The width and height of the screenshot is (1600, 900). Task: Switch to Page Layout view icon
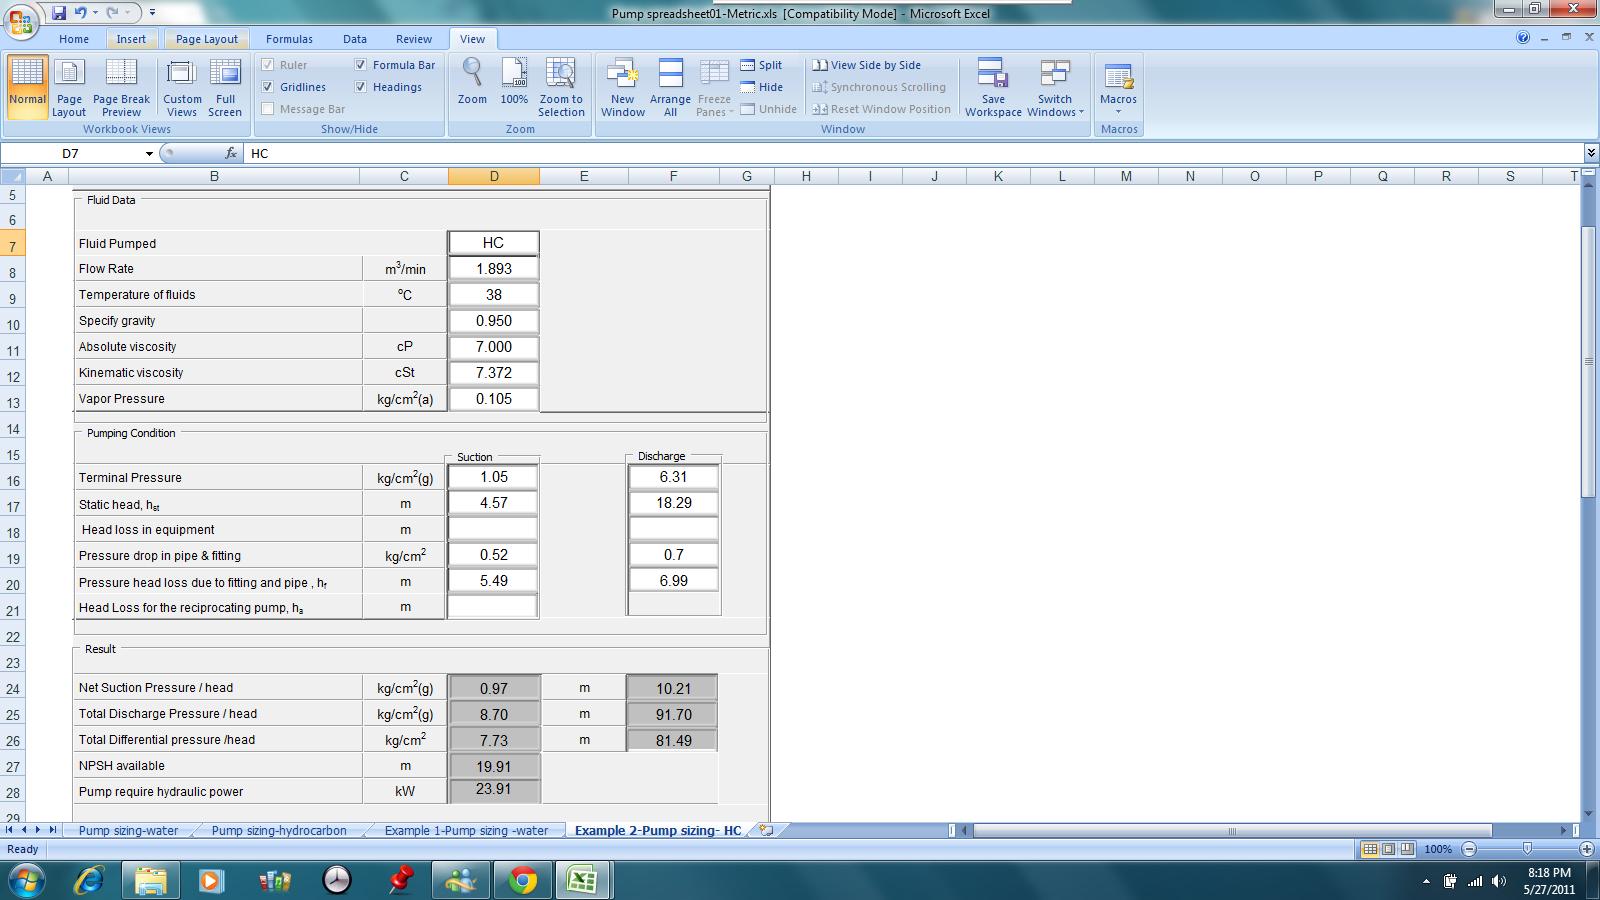pyautogui.click(x=69, y=88)
